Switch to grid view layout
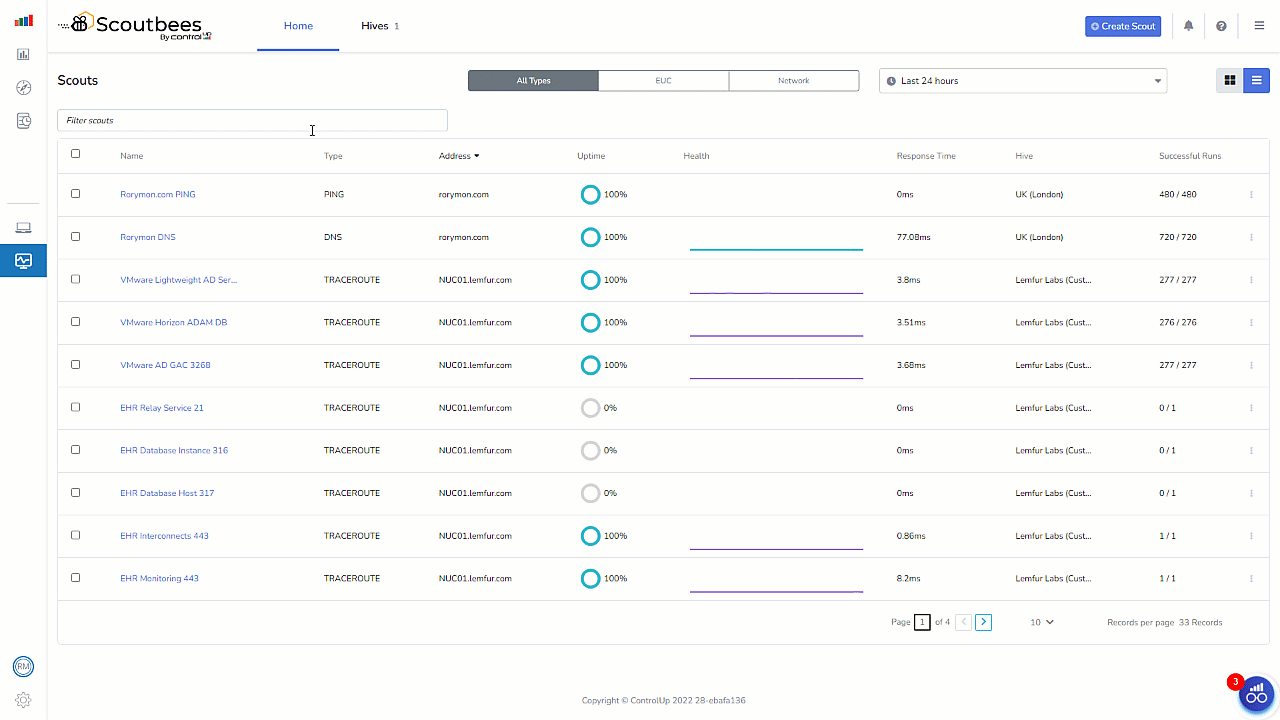 pos(1230,81)
